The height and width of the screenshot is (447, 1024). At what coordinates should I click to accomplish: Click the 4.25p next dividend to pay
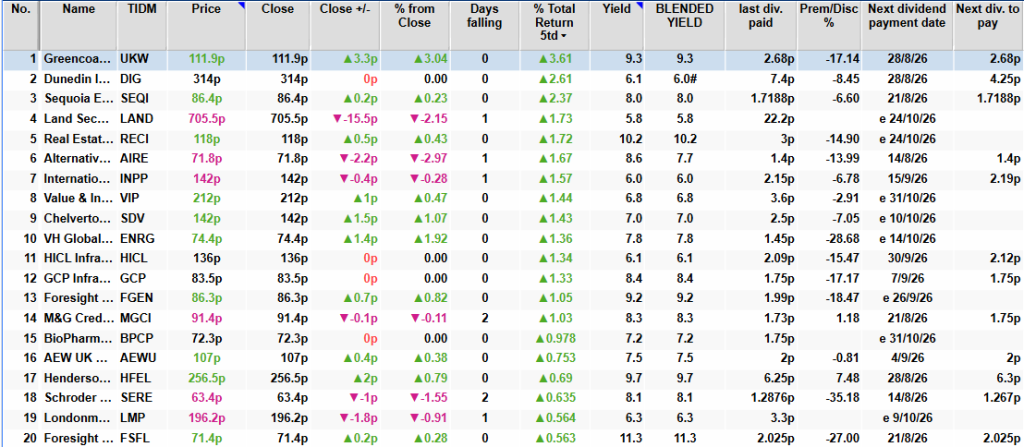pyautogui.click(x=1006, y=80)
